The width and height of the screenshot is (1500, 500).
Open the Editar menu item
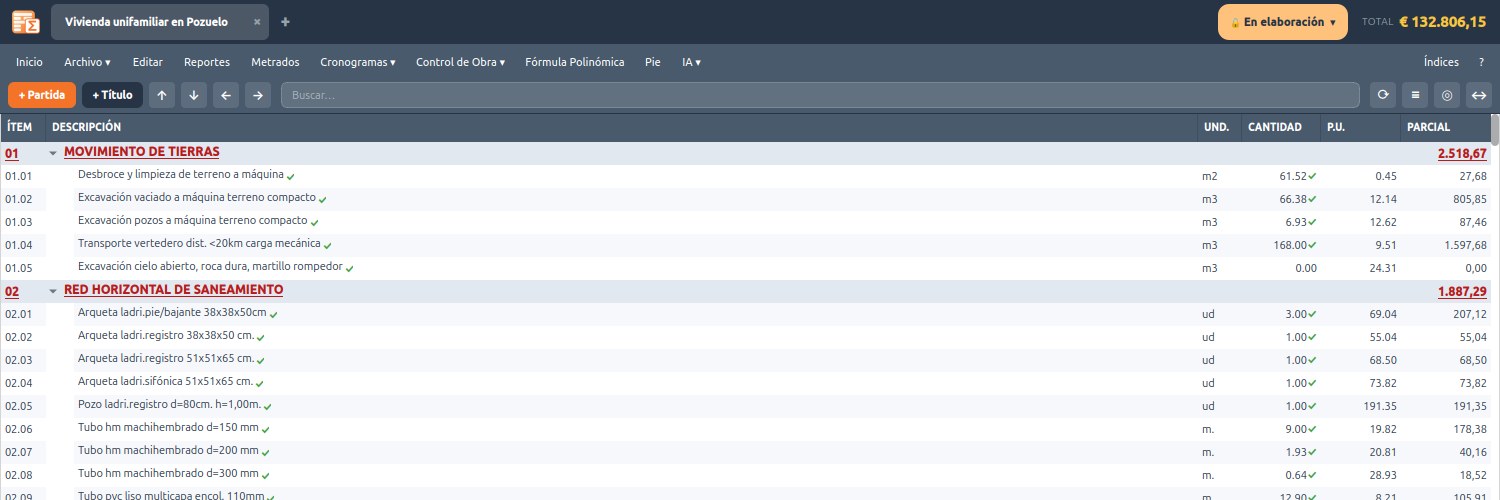click(148, 62)
